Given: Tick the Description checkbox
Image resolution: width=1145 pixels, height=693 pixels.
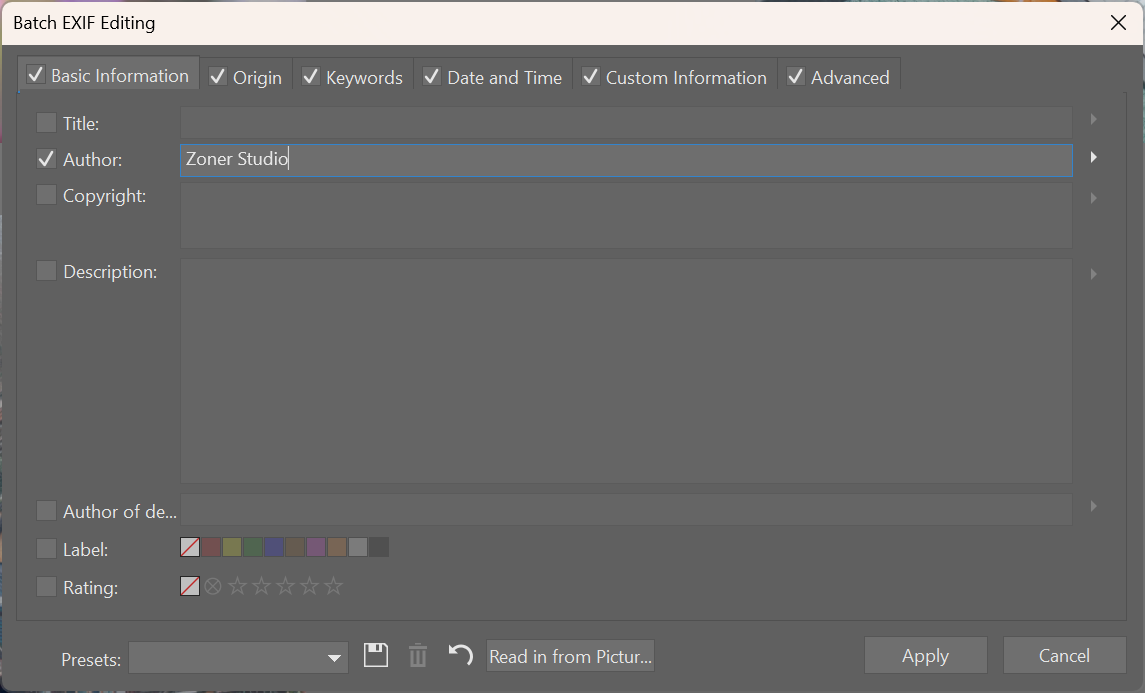Looking at the screenshot, I should pyautogui.click(x=46, y=271).
